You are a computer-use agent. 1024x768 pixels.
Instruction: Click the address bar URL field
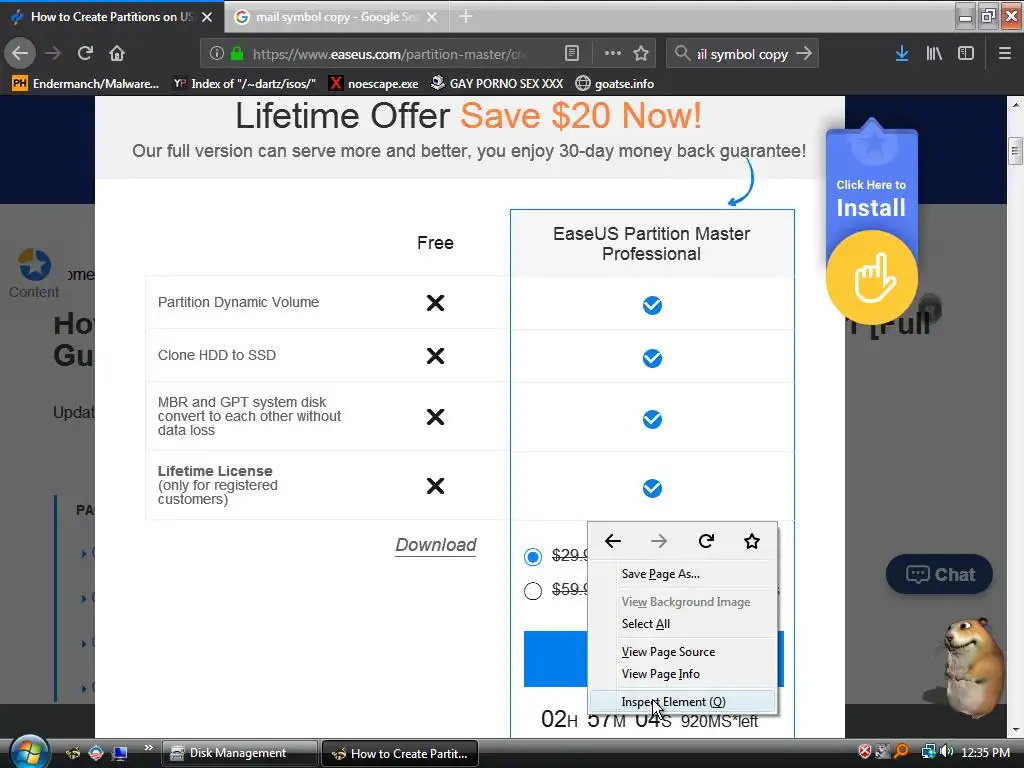click(391, 54)
